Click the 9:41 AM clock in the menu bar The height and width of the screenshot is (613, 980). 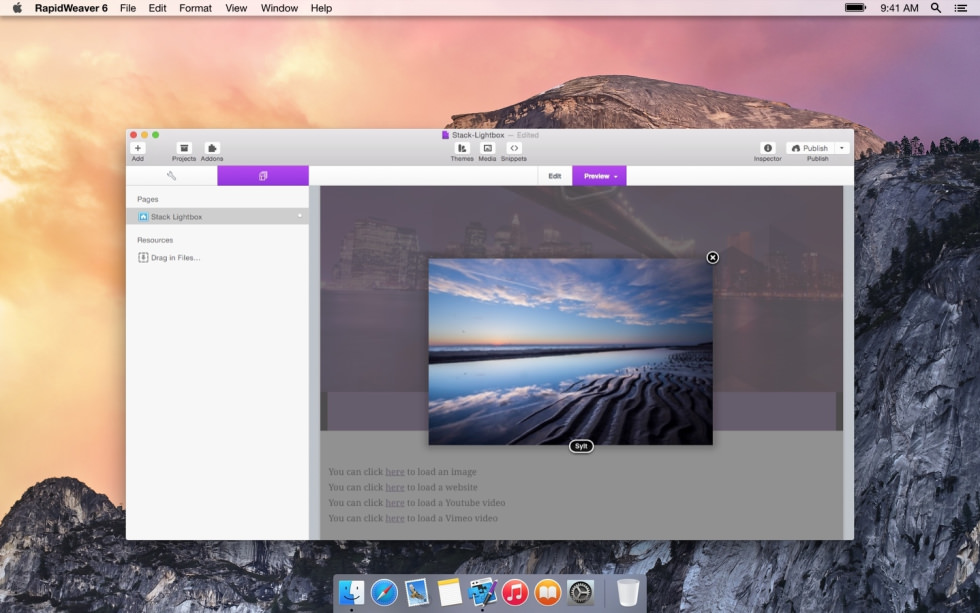tap(899, 8)
